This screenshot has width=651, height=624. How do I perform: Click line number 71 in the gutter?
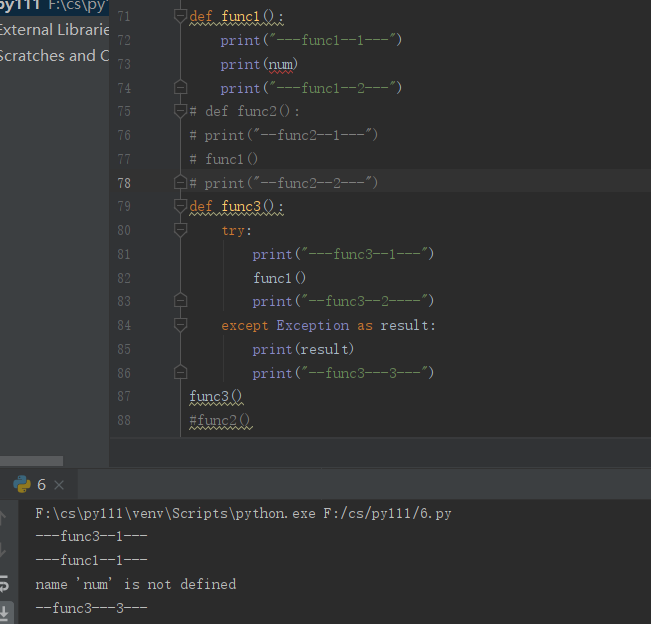pyautogui.click(x=124, y=16)
